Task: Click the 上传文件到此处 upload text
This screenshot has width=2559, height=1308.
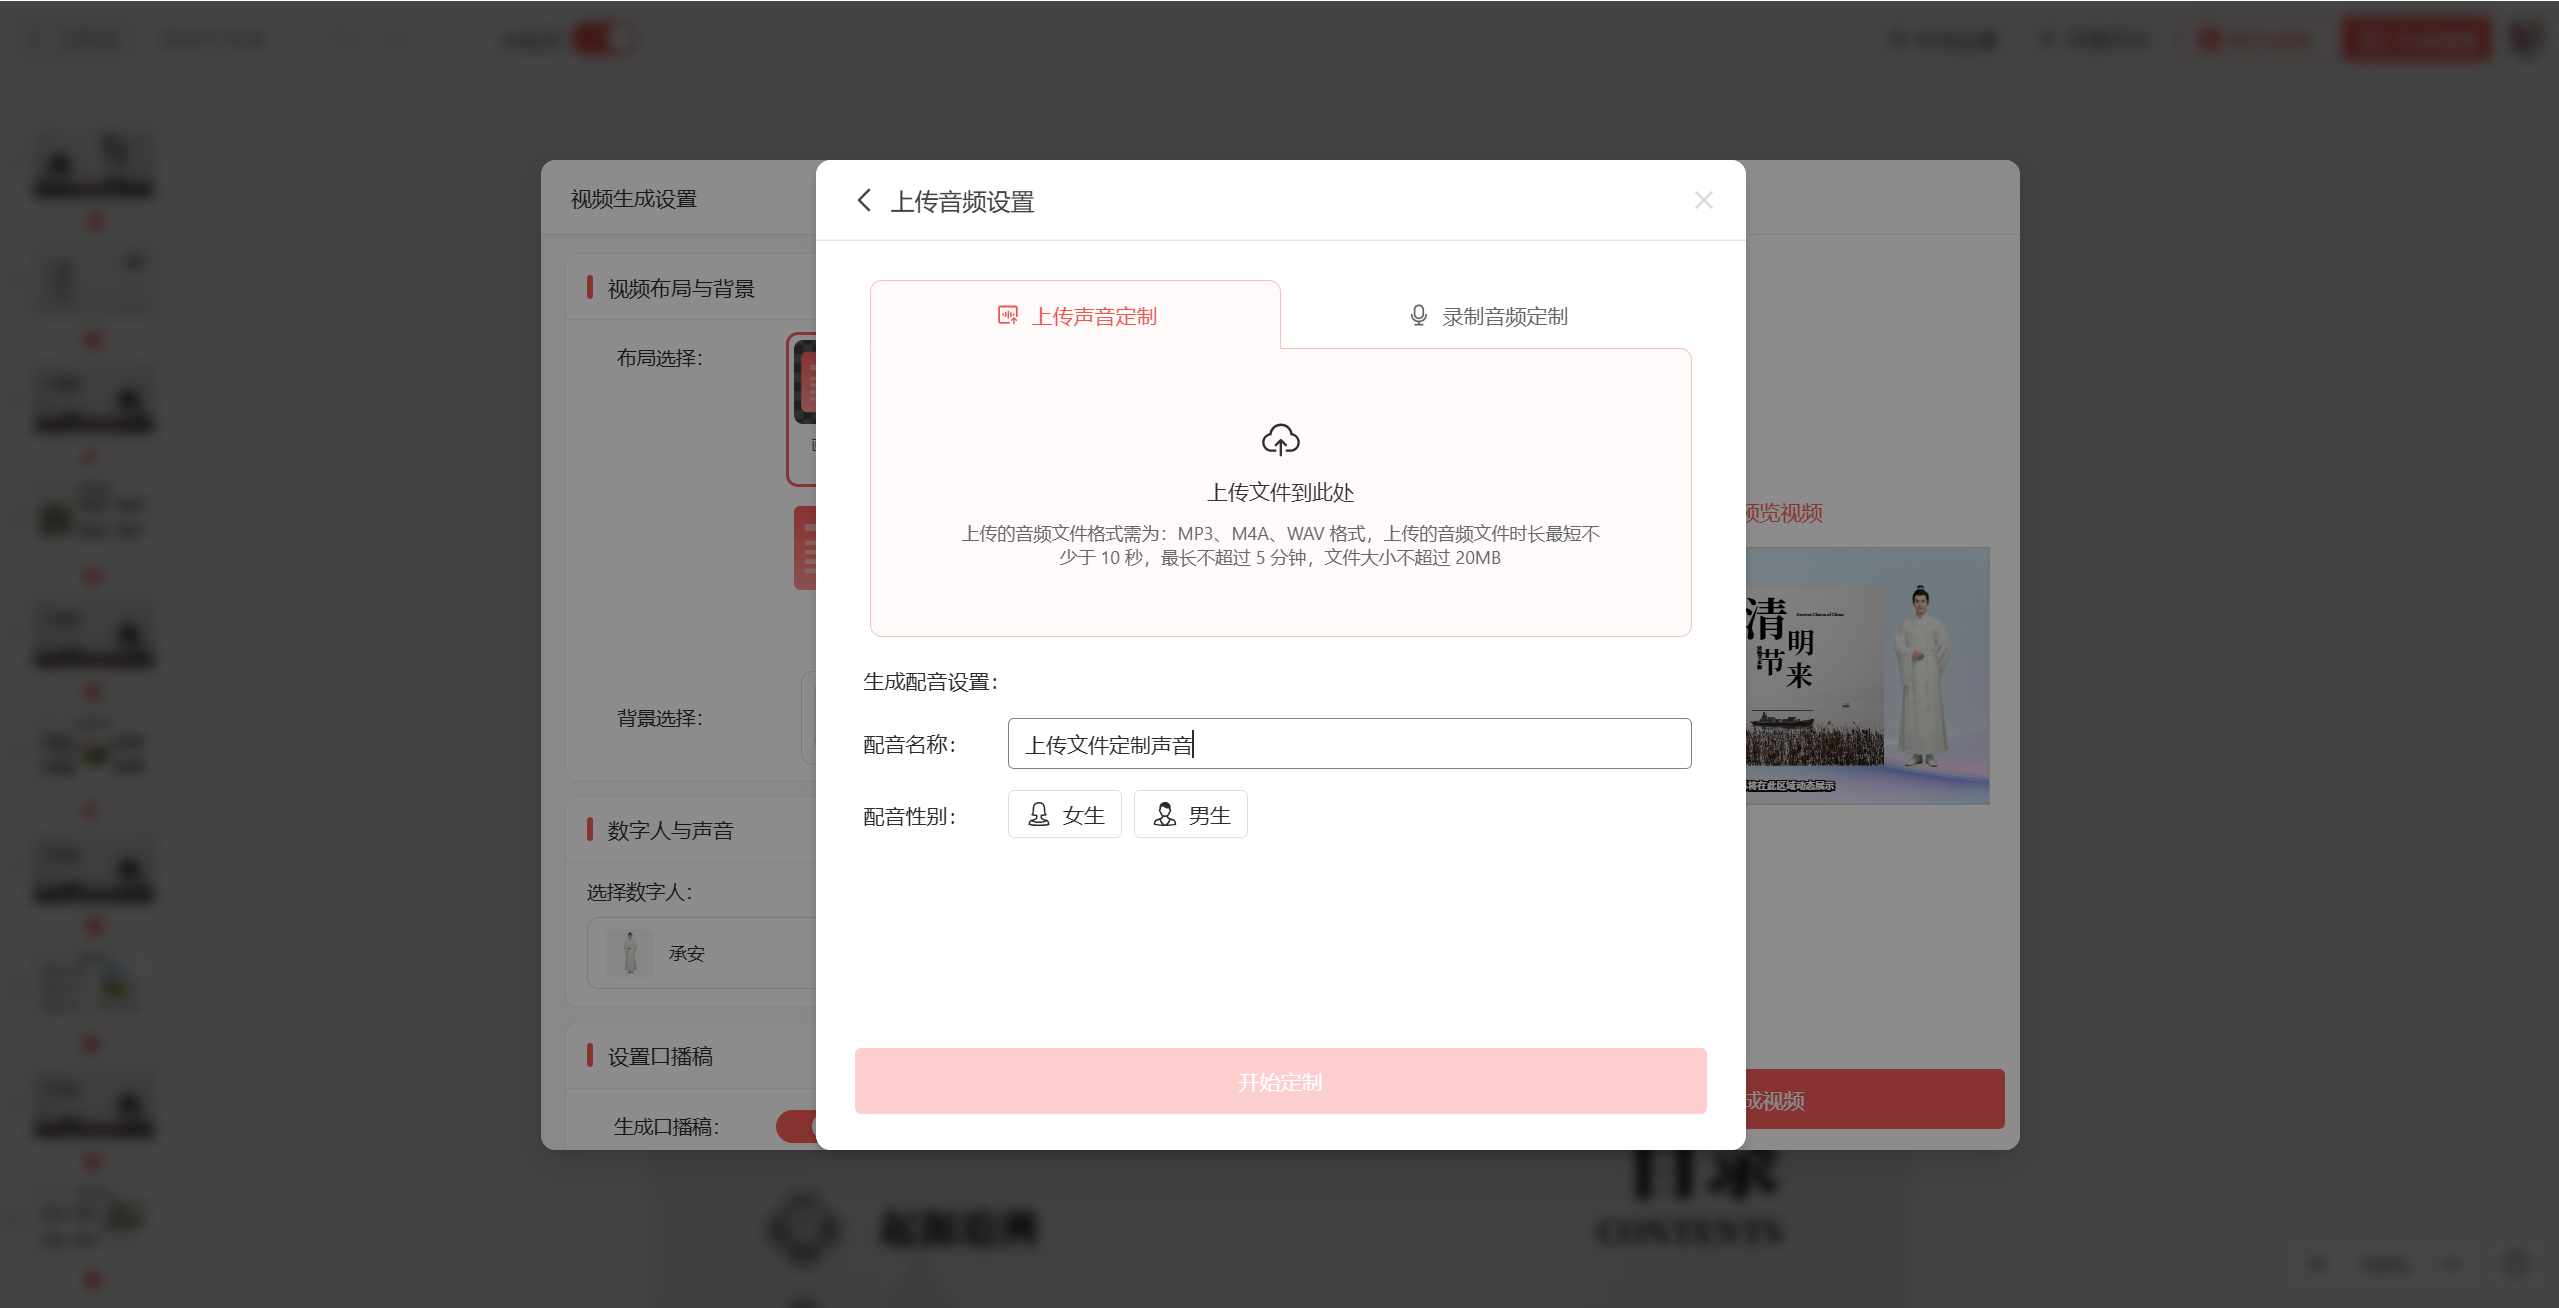Action: click(x=1280, y=492)
